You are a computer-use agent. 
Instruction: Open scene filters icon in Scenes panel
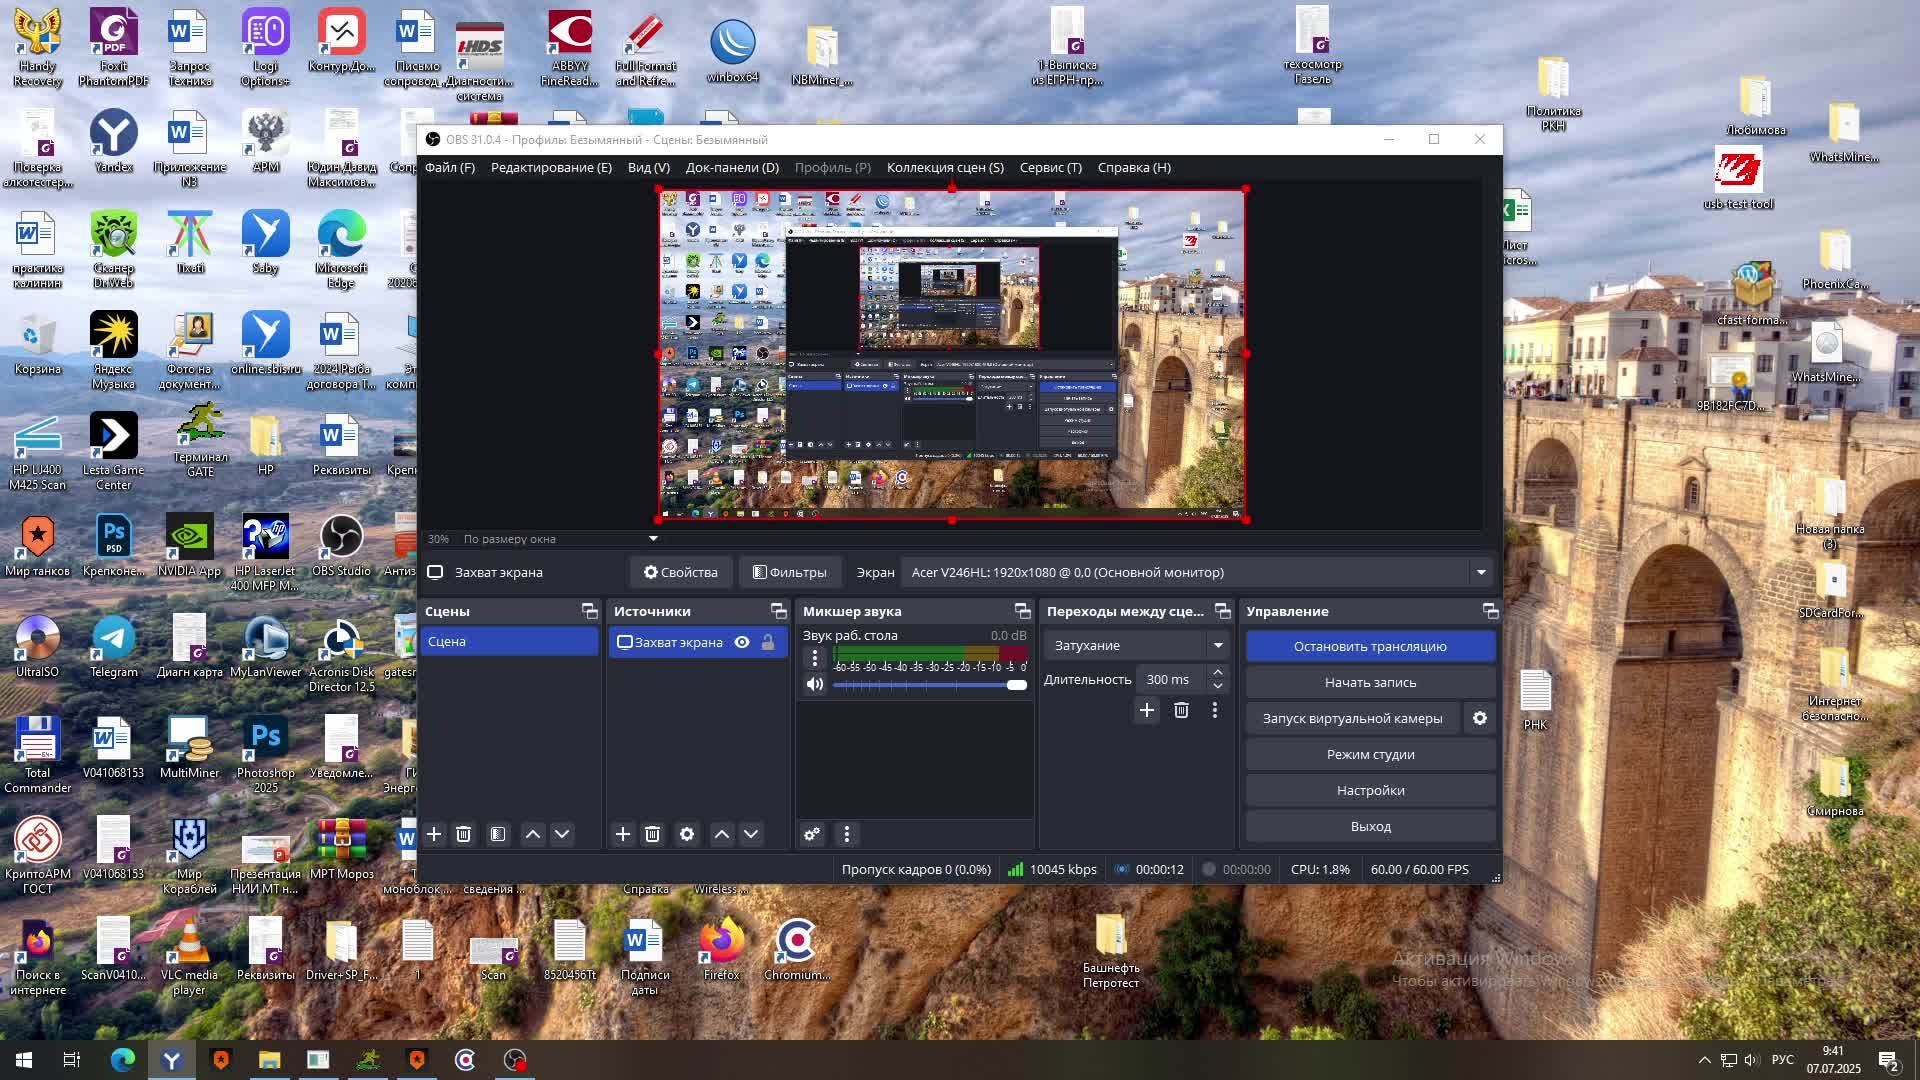pos(498,834)
